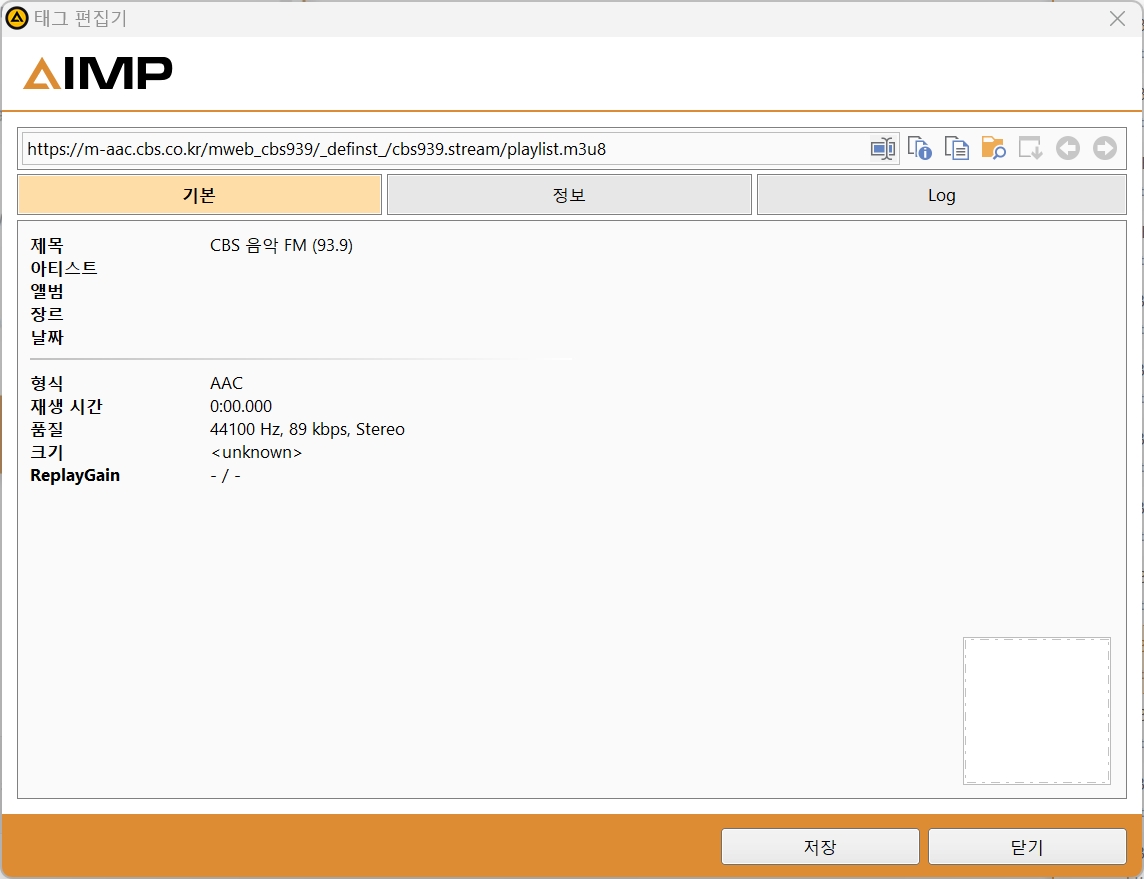Screen dimensions: 1144x879
Task: Go to next file with right arrow
Action: click(1105, 148)
